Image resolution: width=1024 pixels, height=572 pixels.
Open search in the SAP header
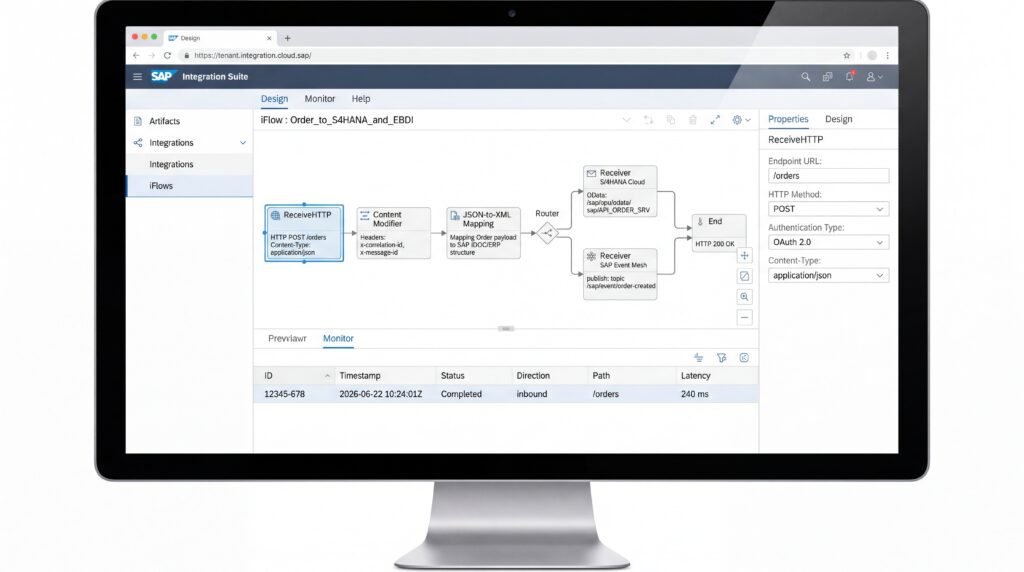806,77
